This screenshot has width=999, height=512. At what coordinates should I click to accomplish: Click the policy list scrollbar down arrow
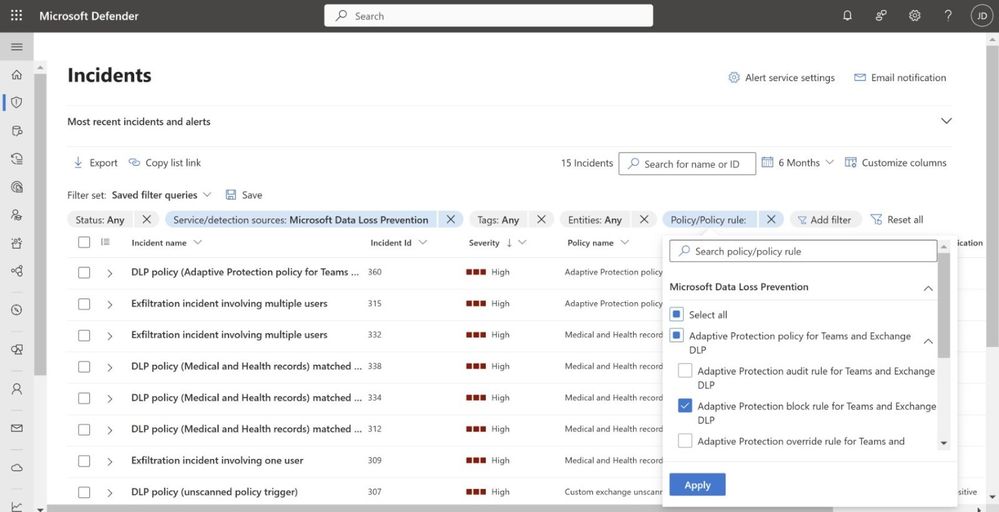click(944, 443)
